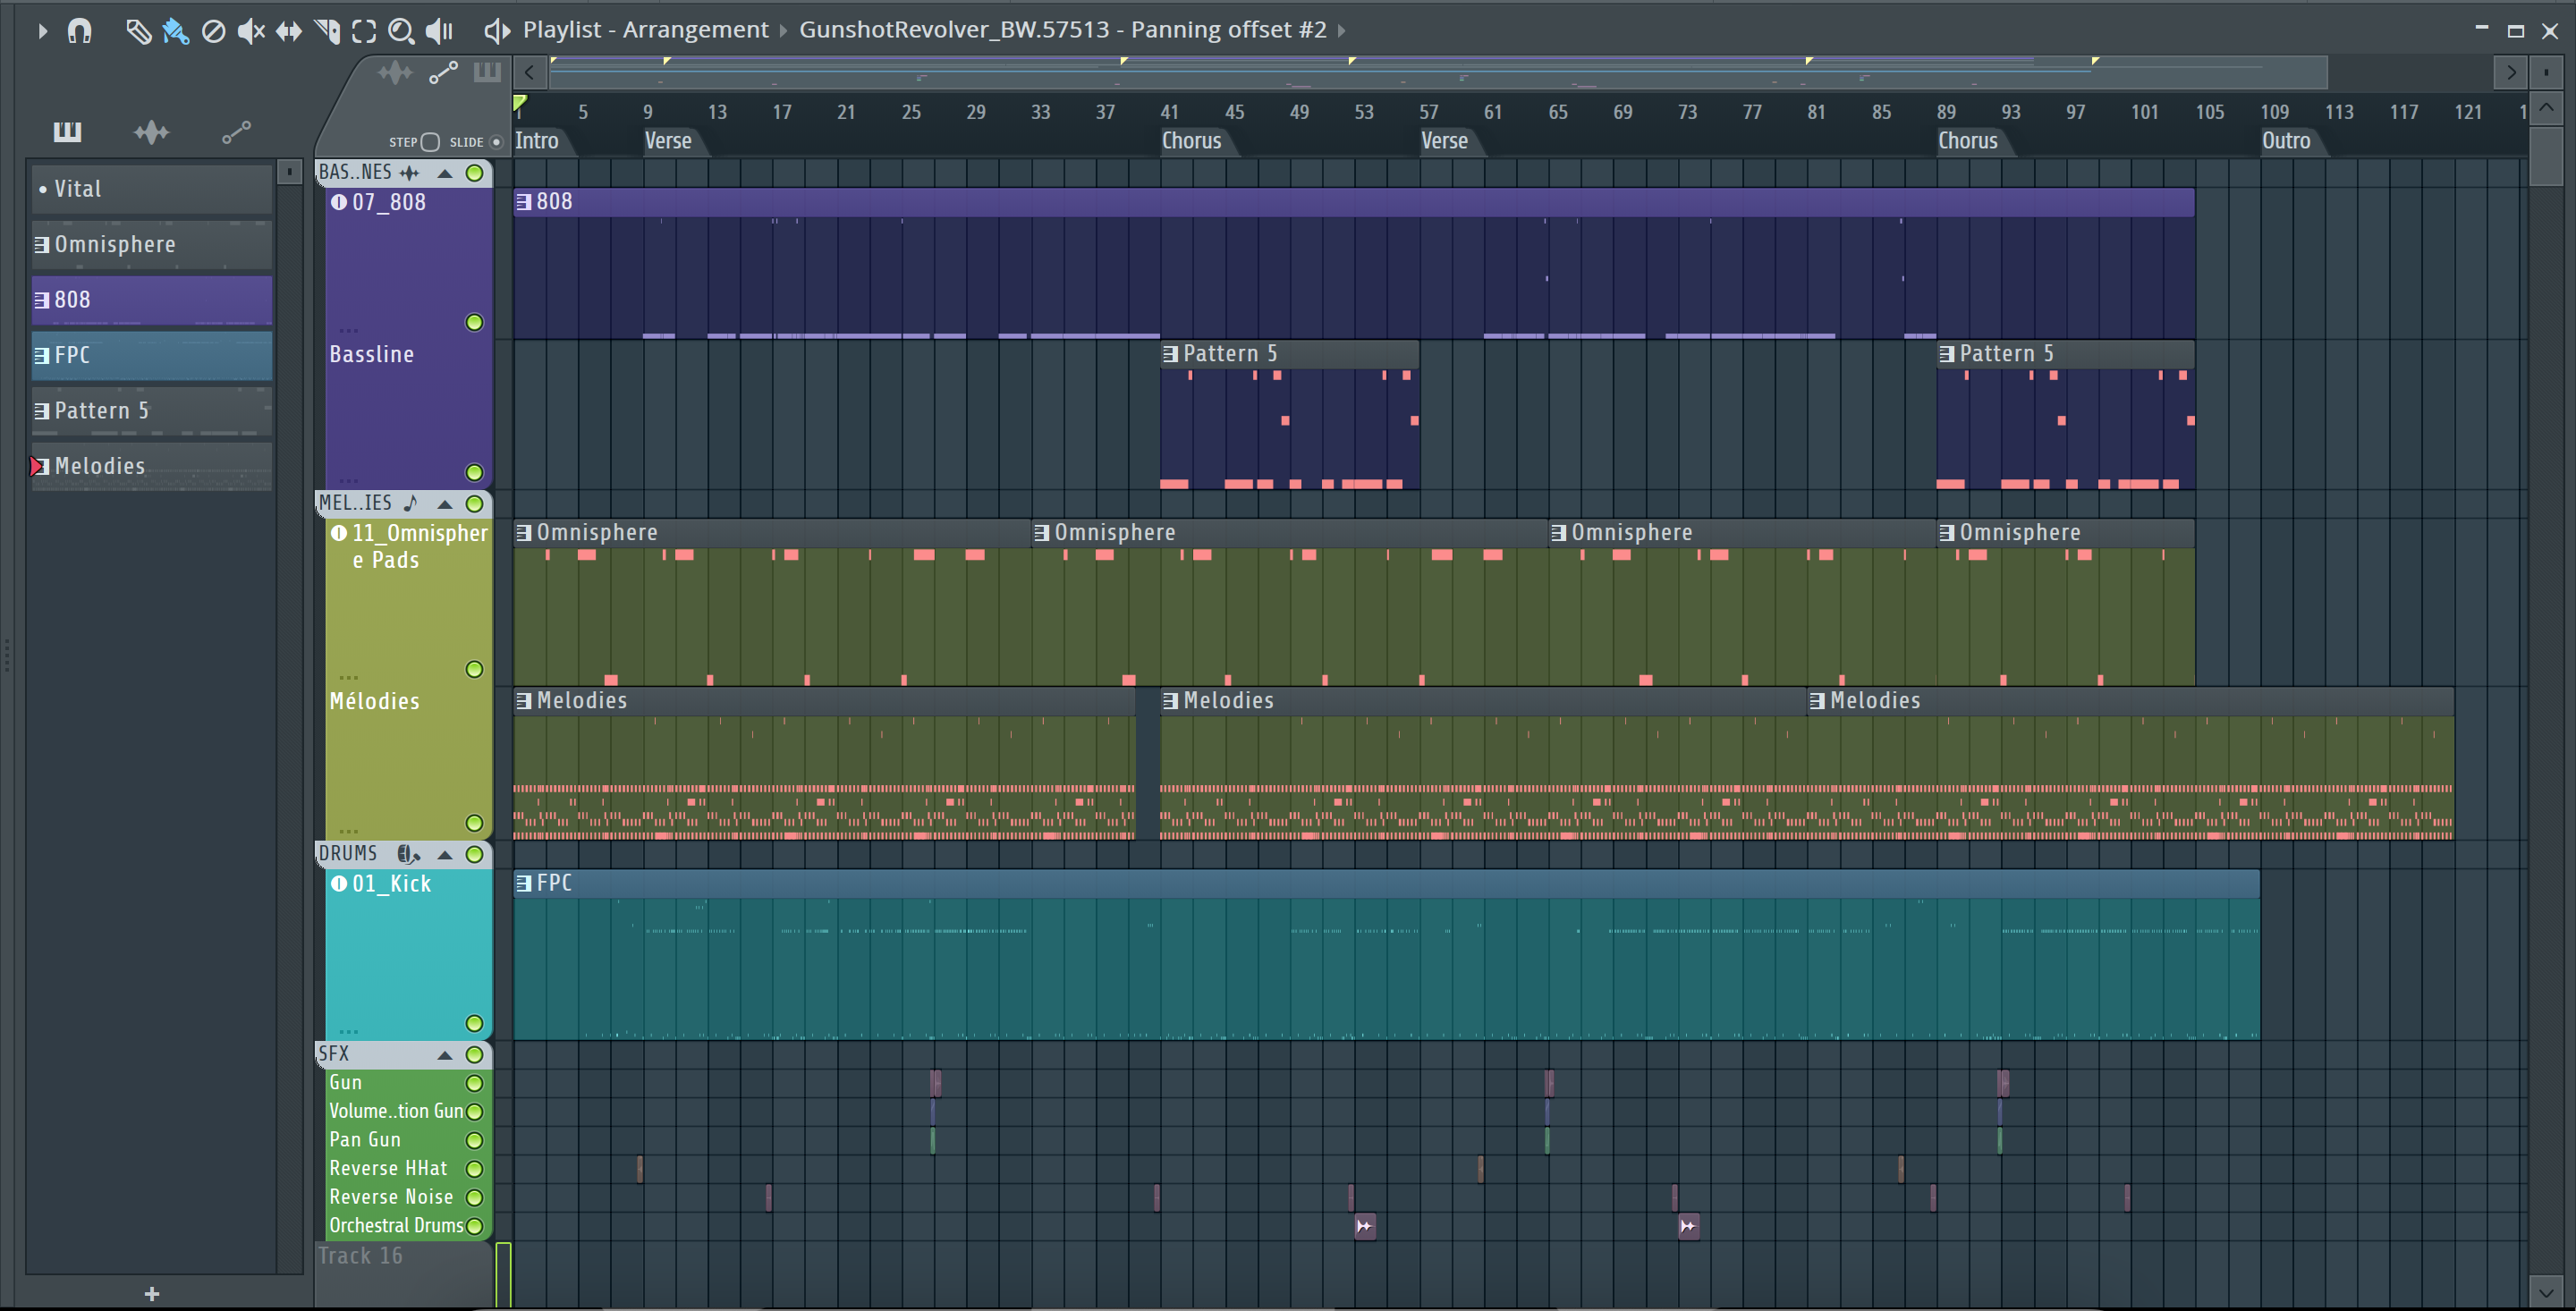This screenshot has height=1311, width=2576.
Task: Jump to the Intro timeline marker
Action: tap(537, 141)
